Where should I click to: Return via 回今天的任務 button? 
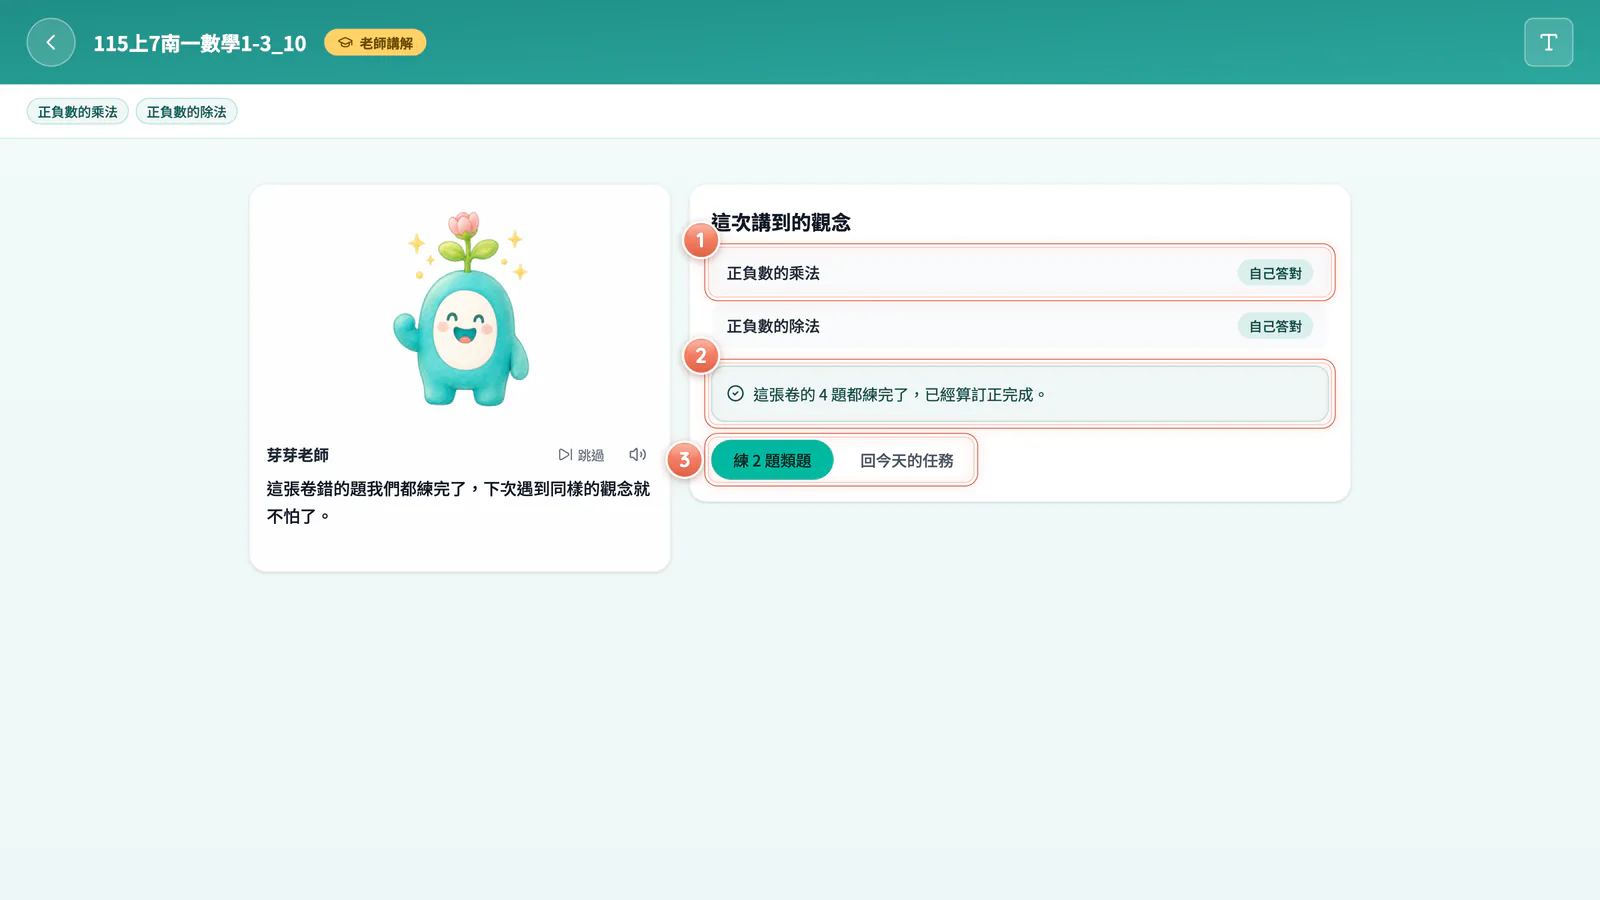tap(907, 460)
